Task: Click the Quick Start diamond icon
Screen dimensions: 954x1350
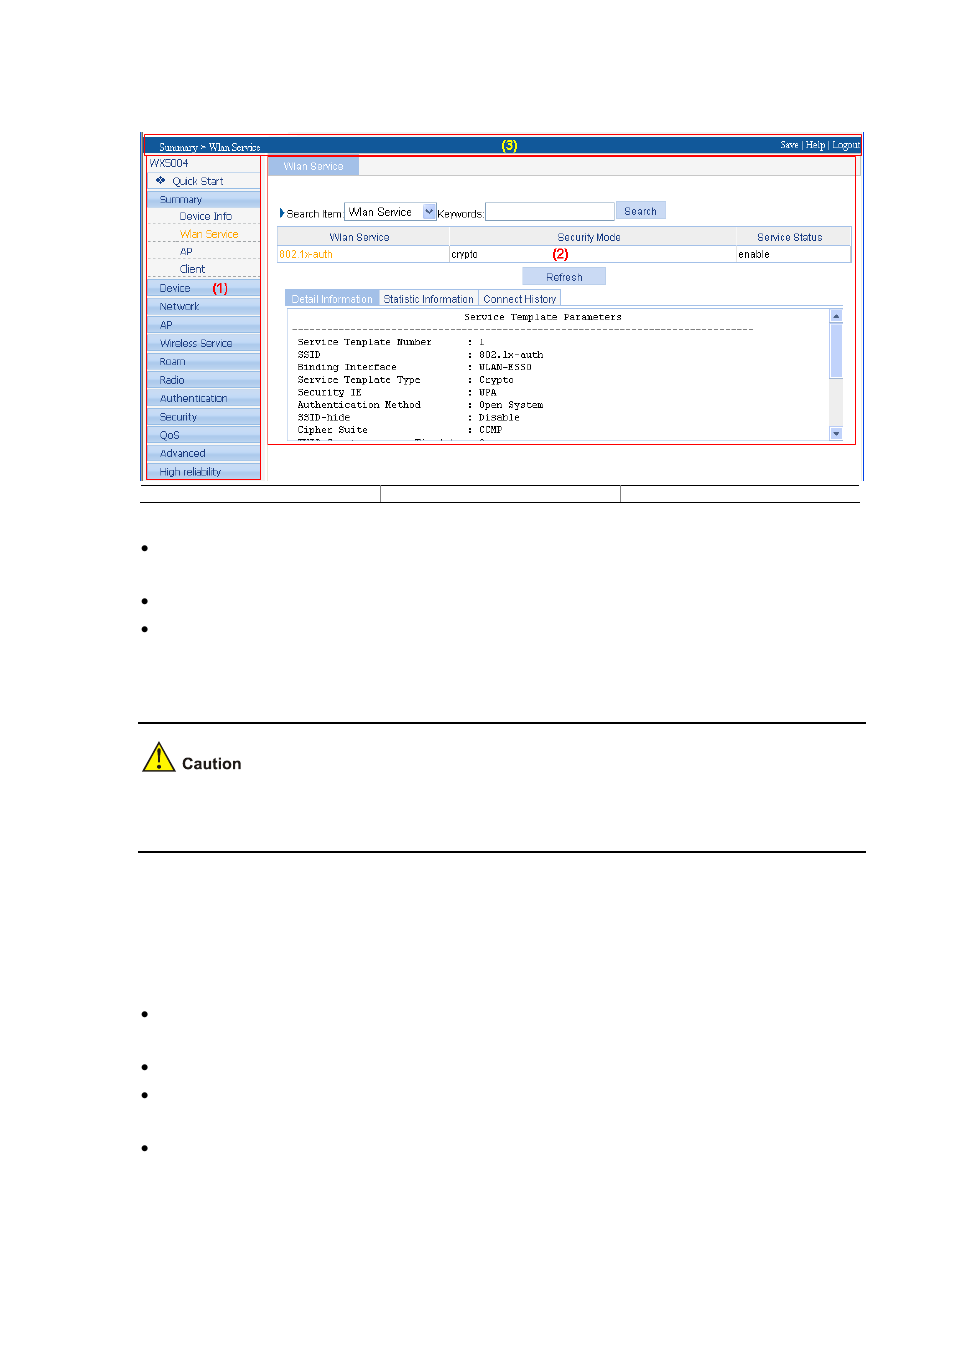Action: [x=160, y=180]
